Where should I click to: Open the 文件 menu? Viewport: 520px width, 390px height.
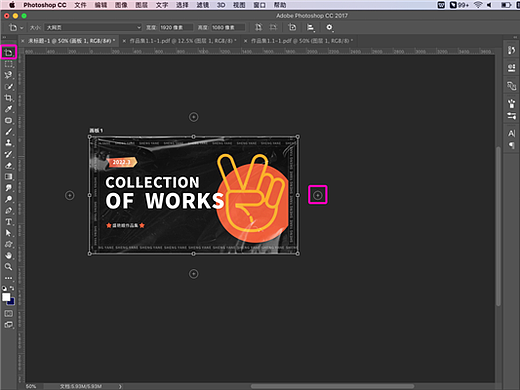tap(80, 5)
